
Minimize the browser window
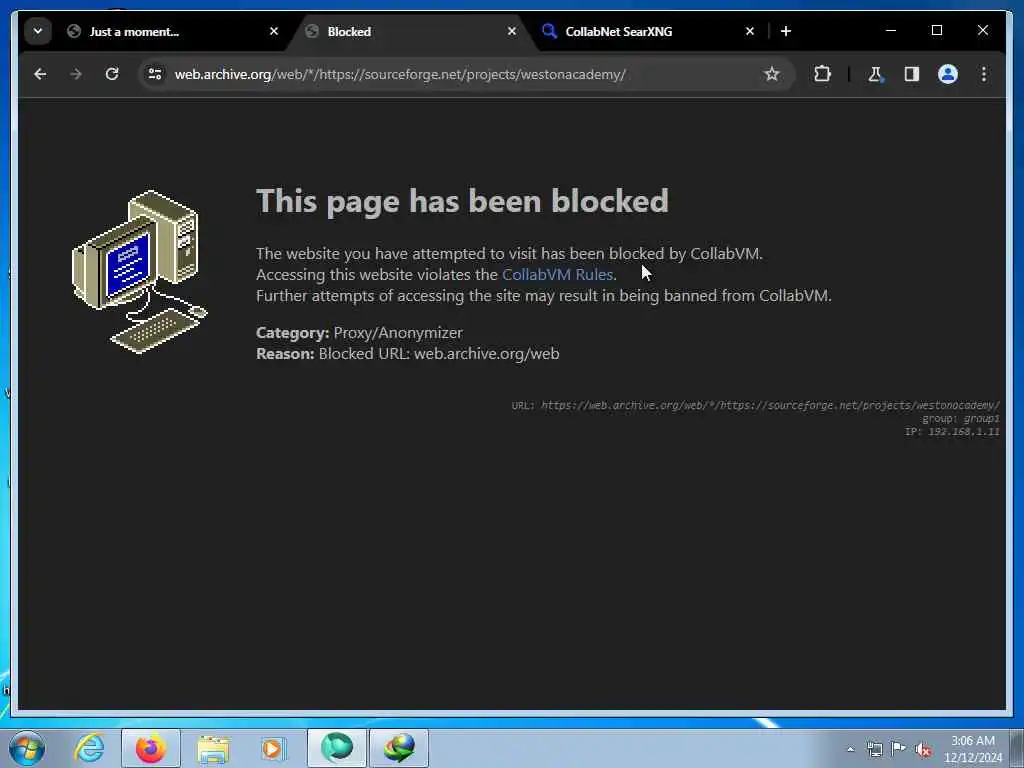(x=891, y=31)
